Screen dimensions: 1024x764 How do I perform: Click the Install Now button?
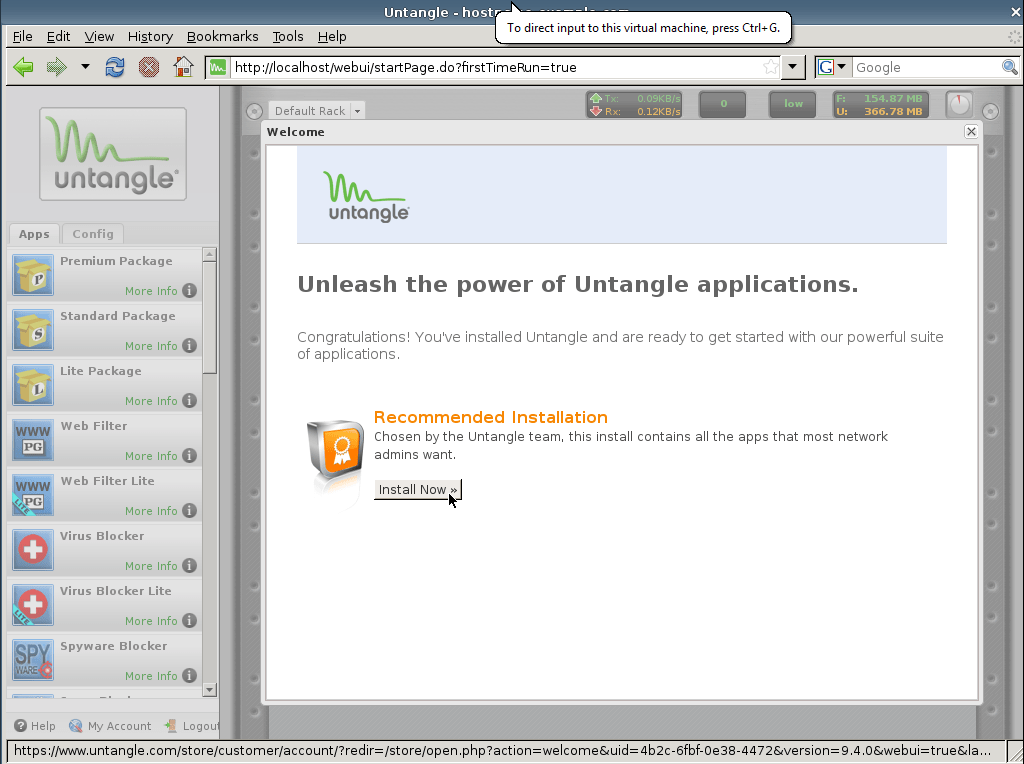[418, 490]
